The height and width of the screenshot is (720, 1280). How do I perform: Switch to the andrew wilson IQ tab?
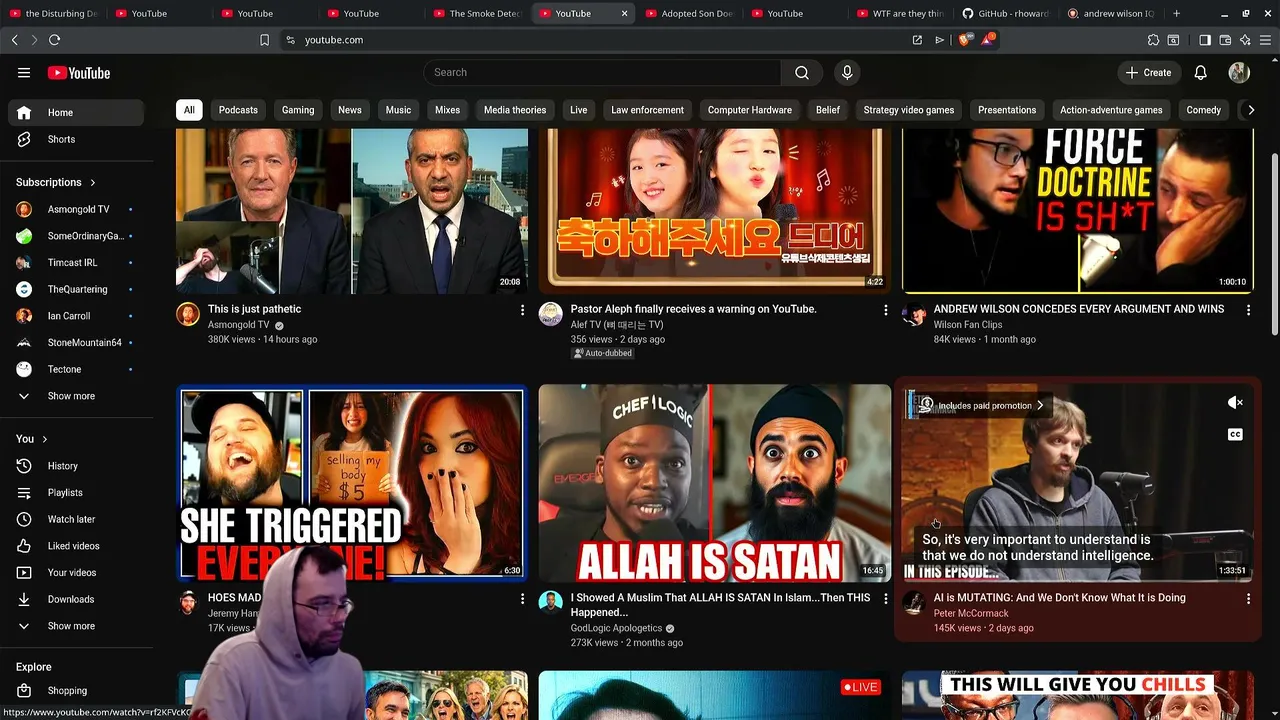[x=1110, y=13]
